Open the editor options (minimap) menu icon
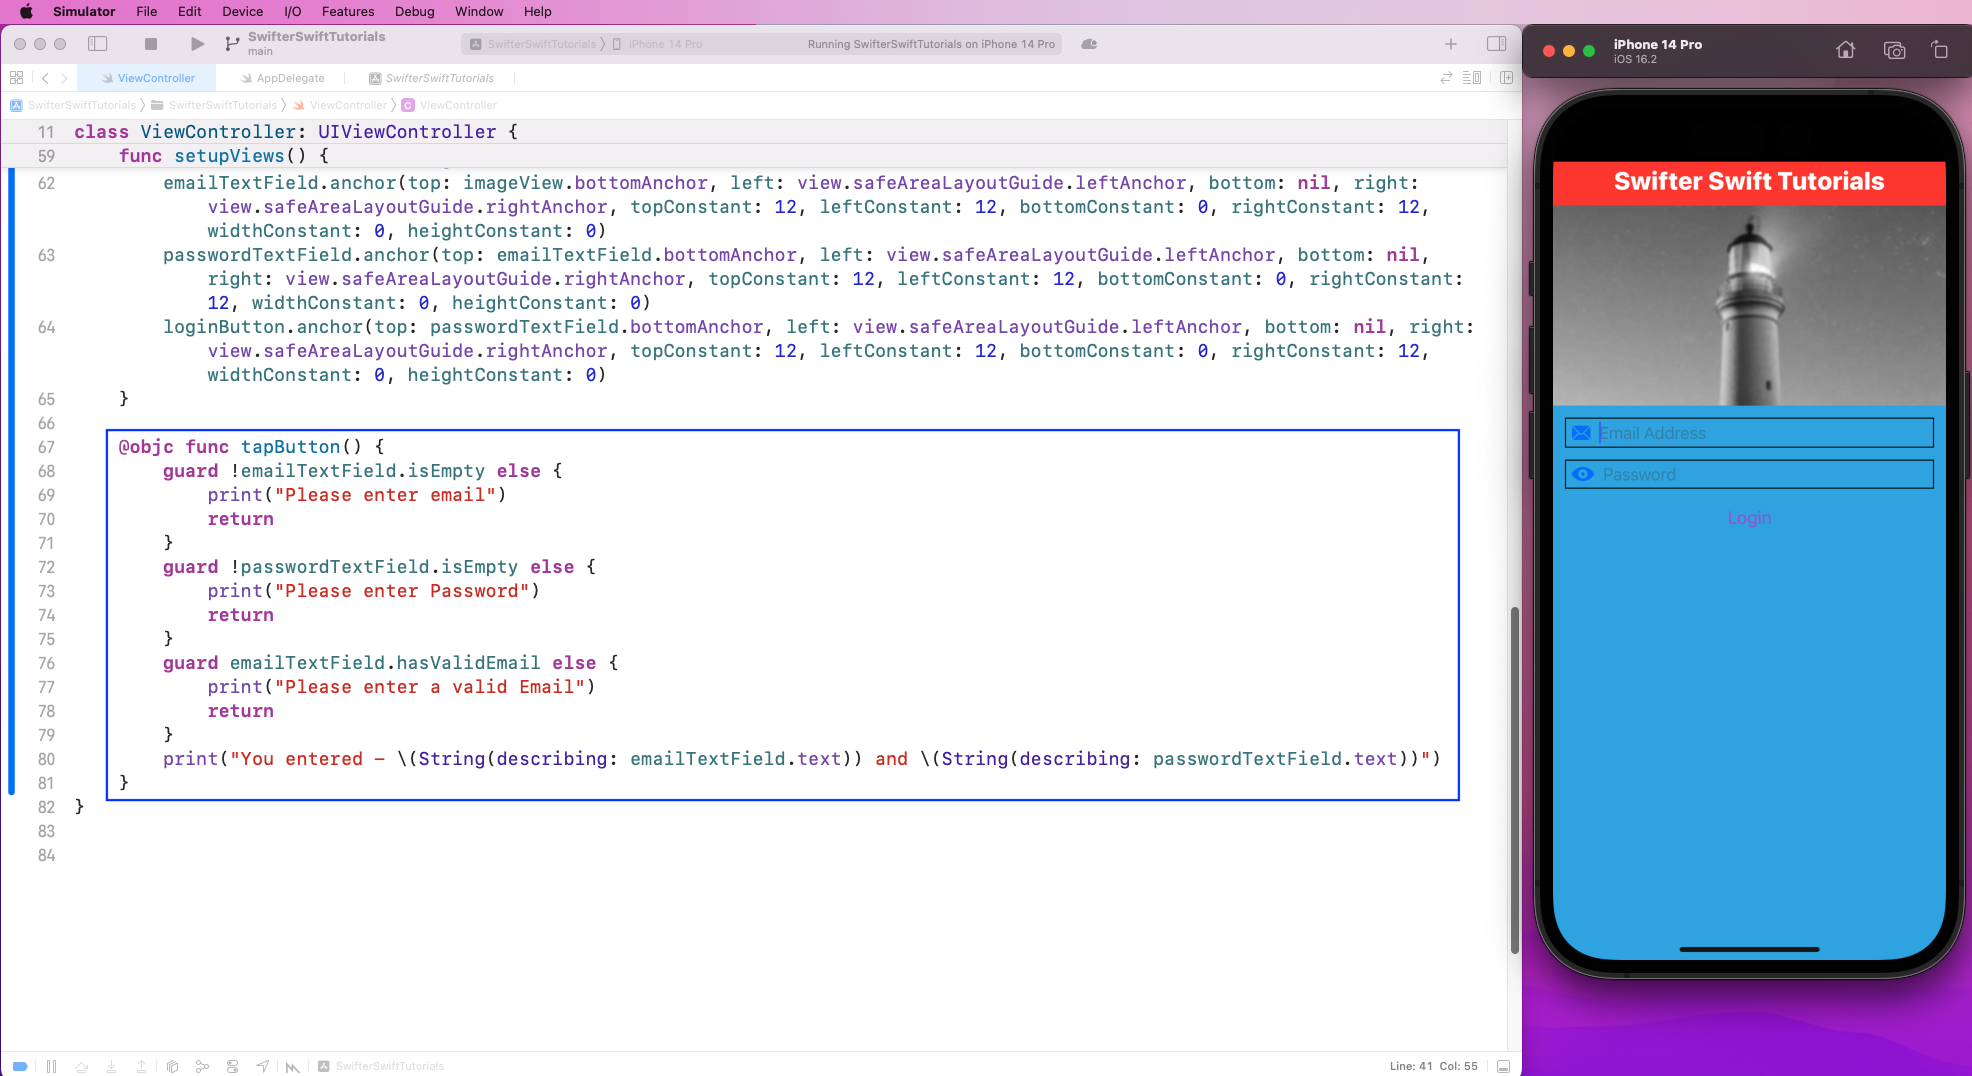Viewport: 1972px width, 1076px height. pyautogui.click(x=1472, y=78)
